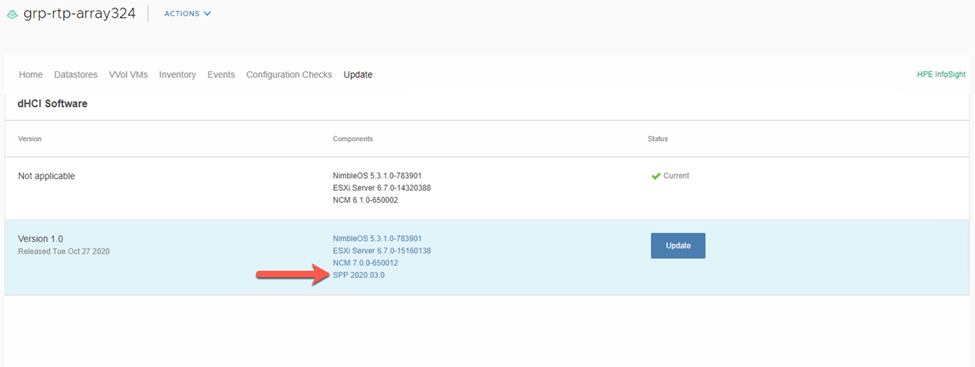Click the Components column header

coord(353,139)
